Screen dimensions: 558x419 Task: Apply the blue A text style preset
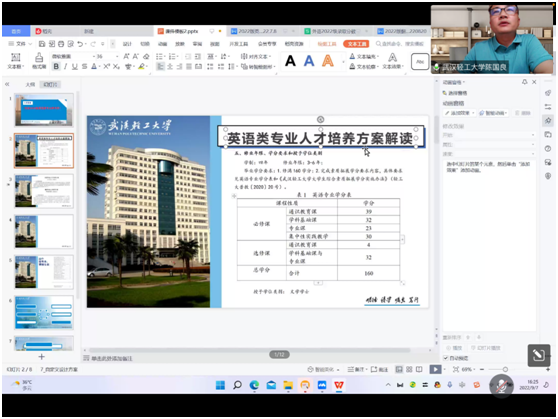coord(309,61)
